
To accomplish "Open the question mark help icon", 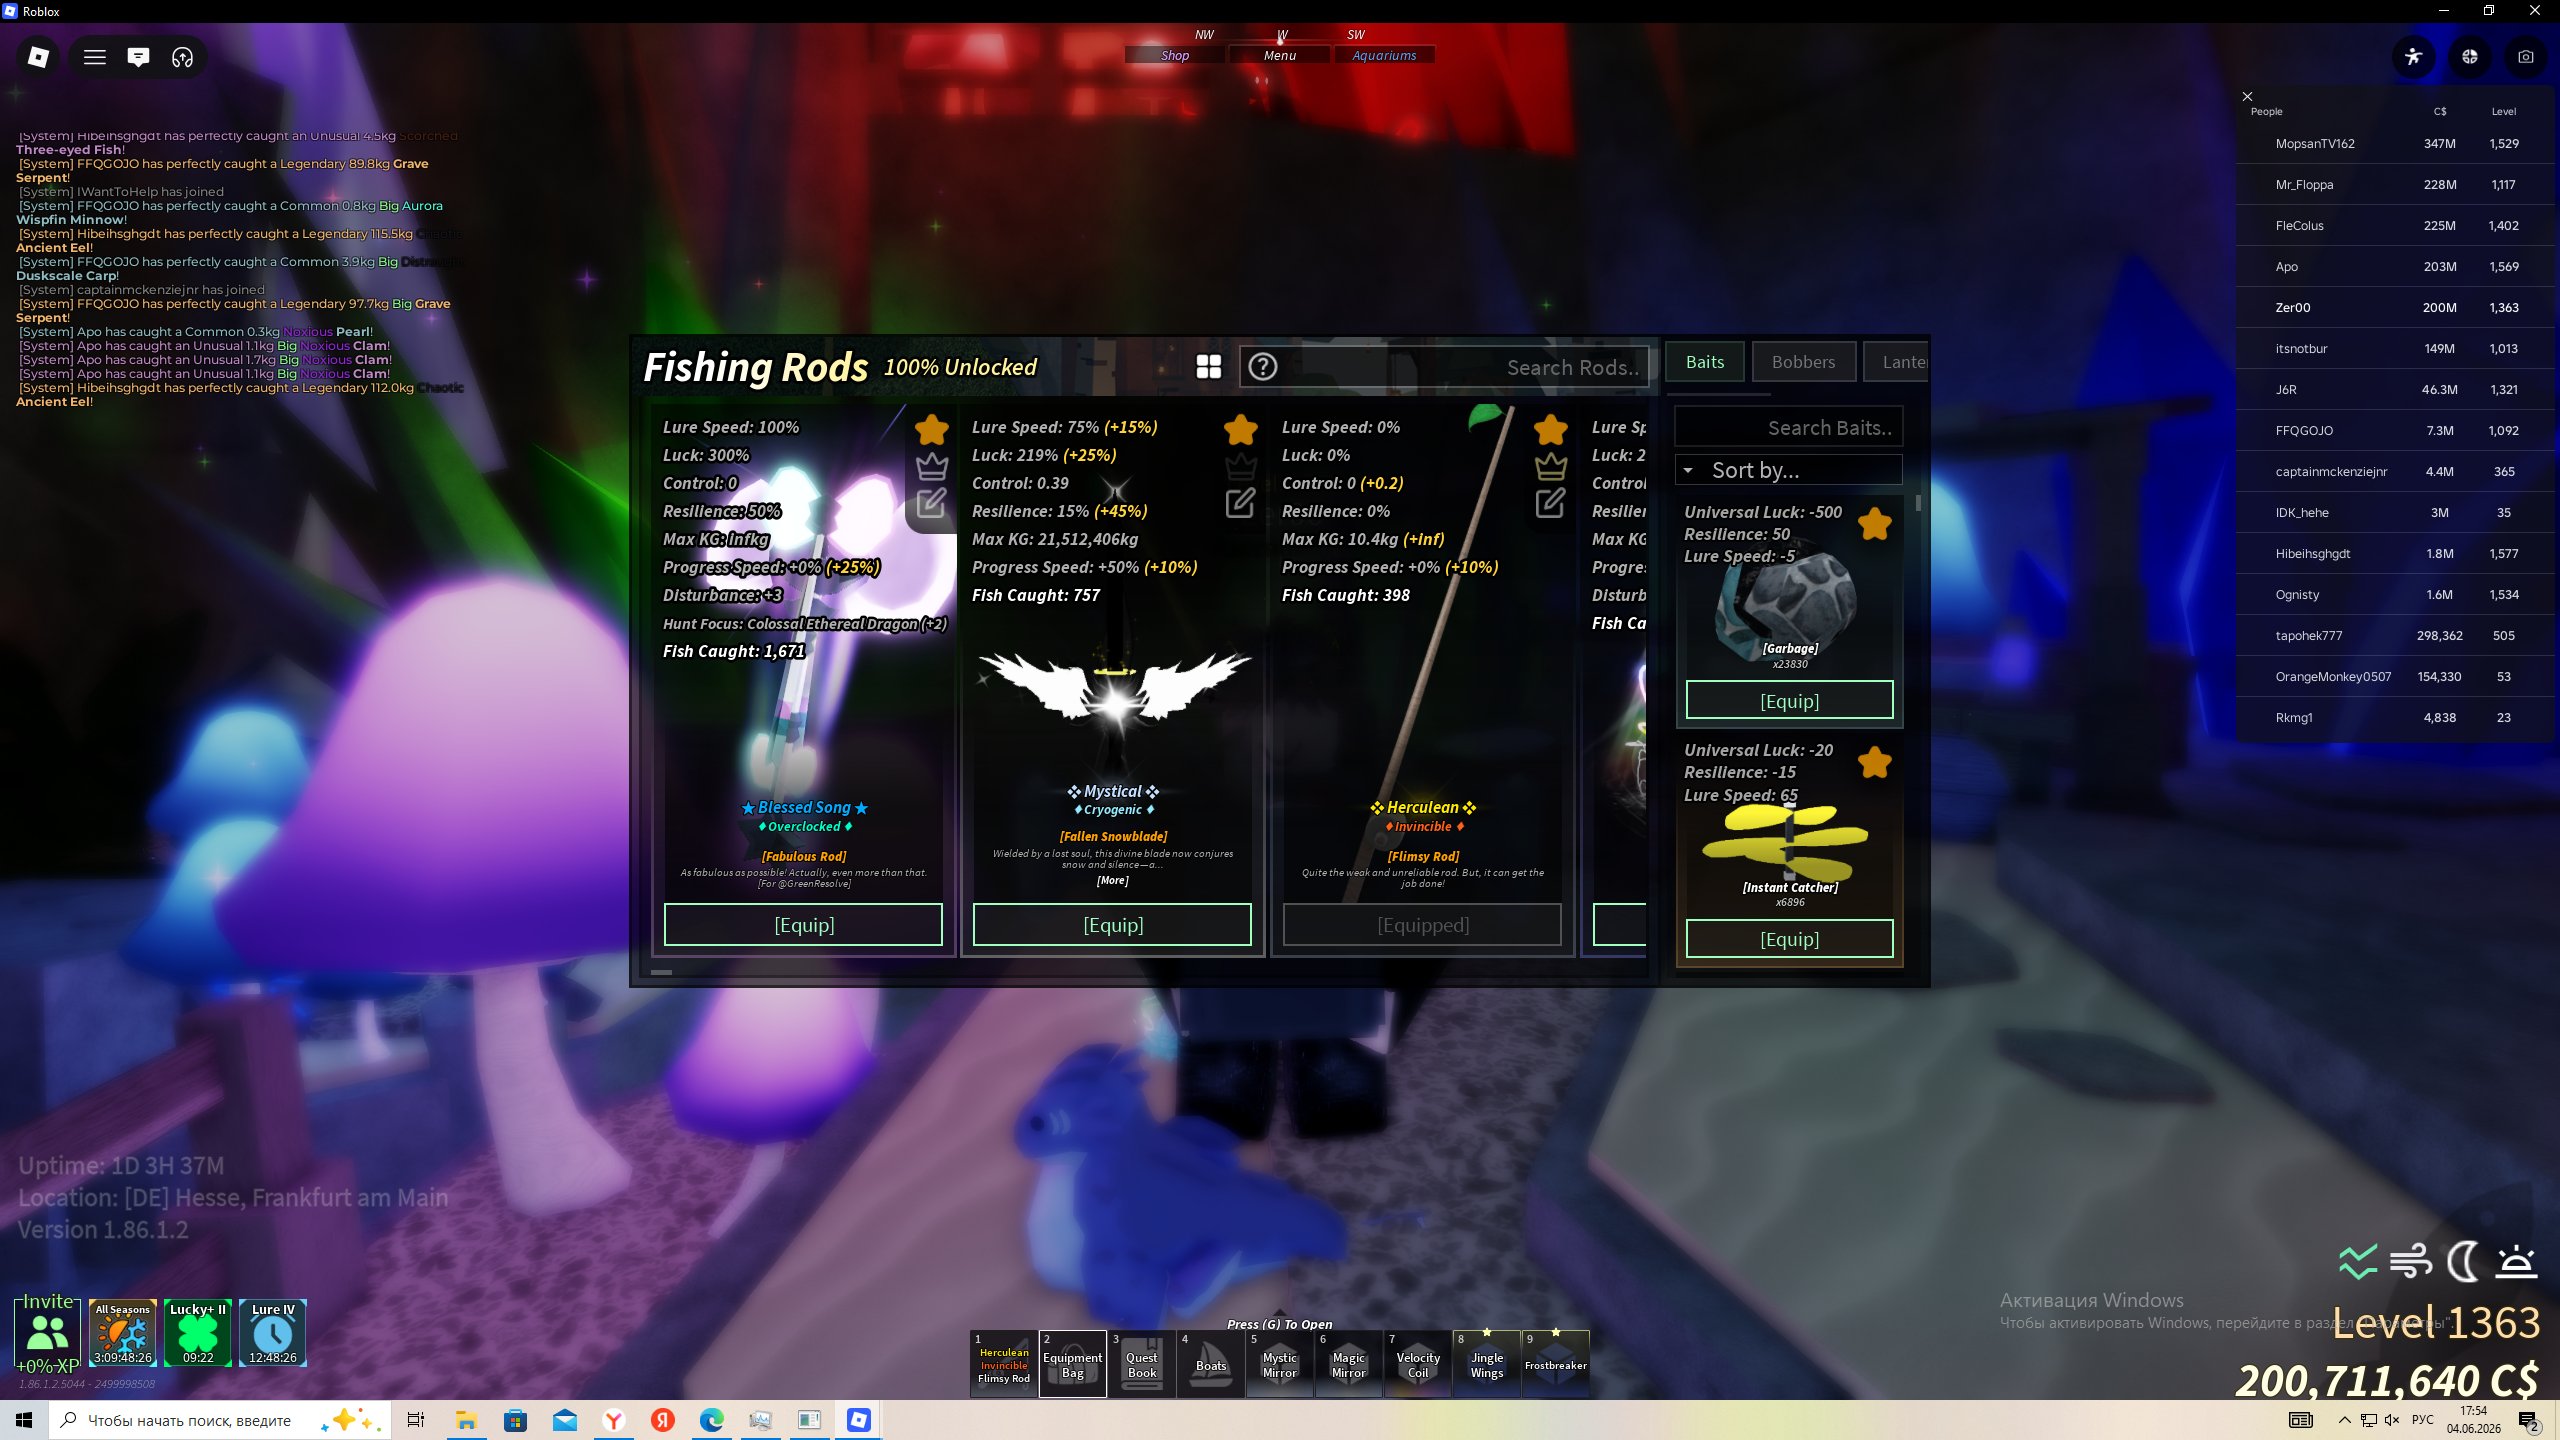I will tap(1263, 367).
